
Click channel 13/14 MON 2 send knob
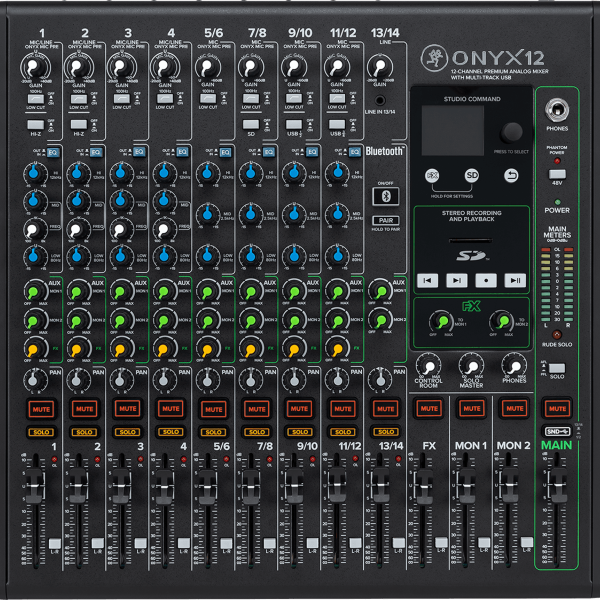pos(380,320)
